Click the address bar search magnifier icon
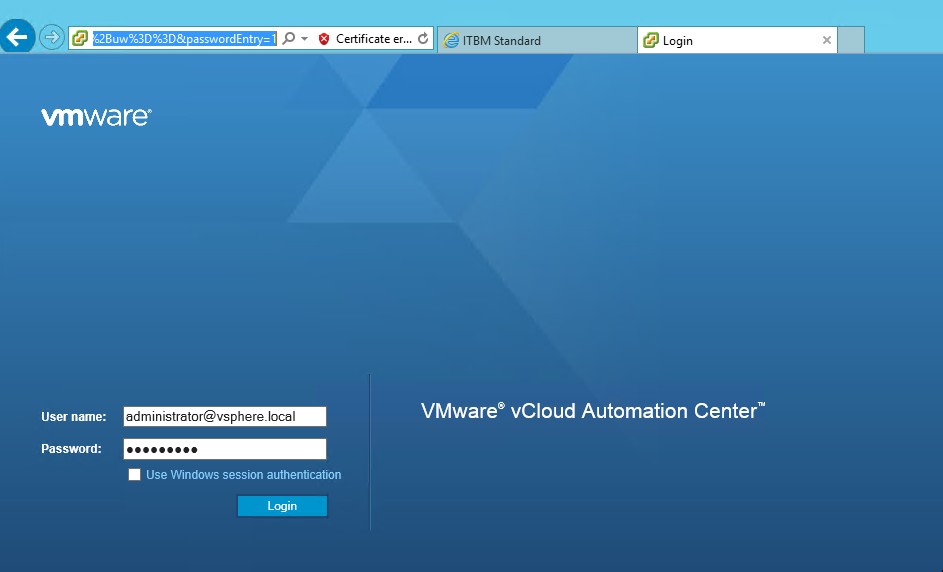The height and width of the screenshot is (572, 943). tap(289, 39)
